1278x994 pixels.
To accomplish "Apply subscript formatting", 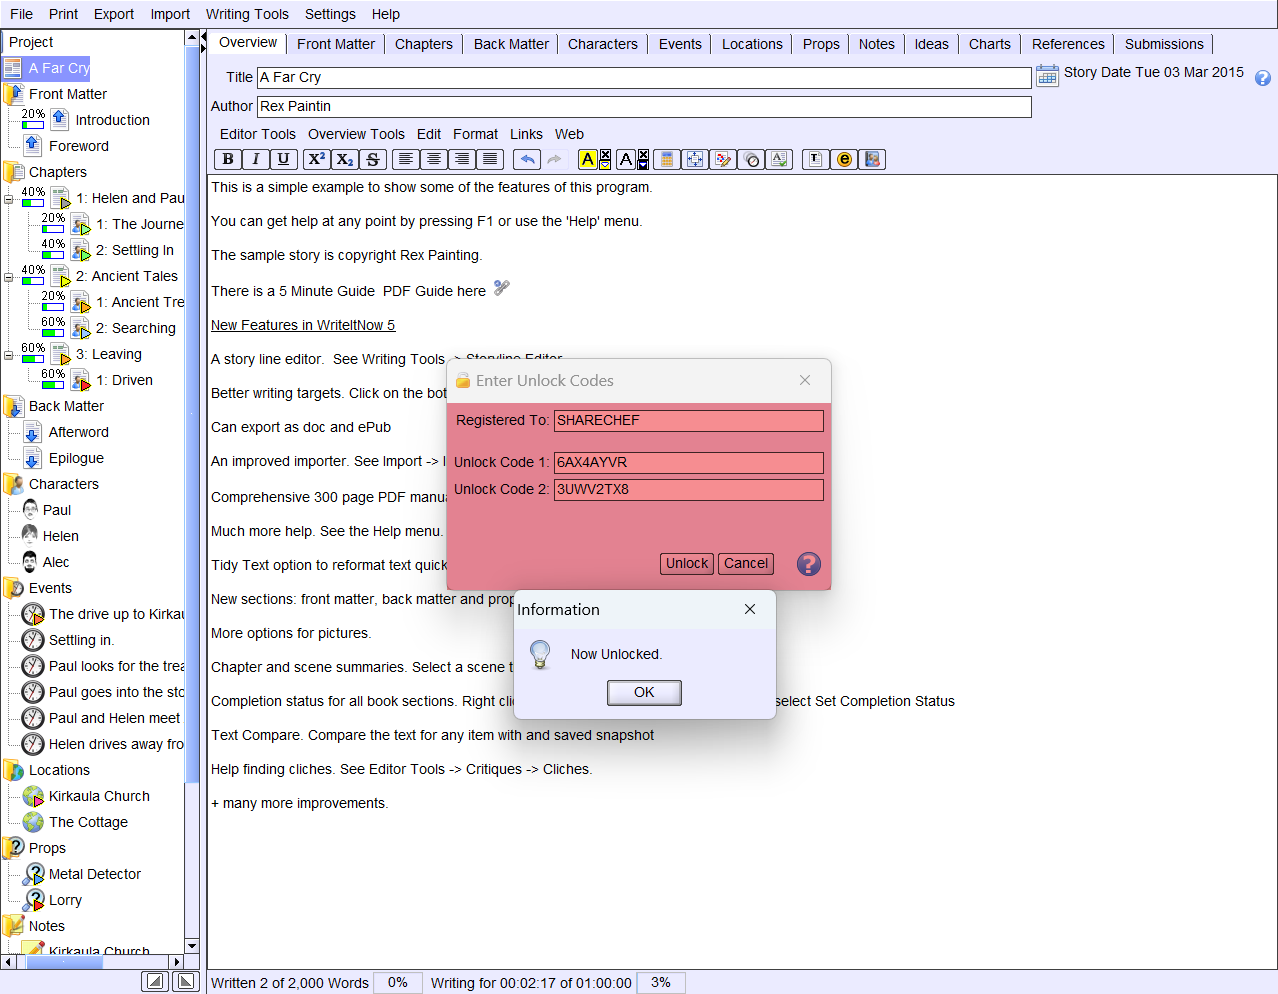I will click(x=345, y=159).
